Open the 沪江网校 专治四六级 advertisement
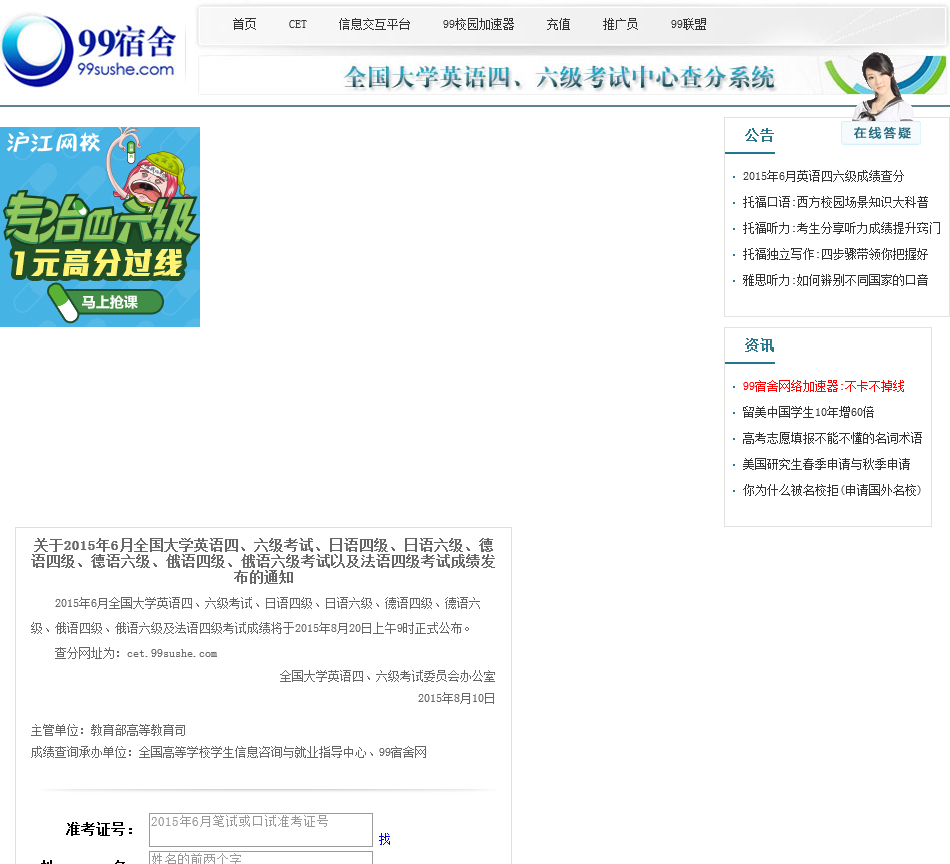 pyautogui.click(x=100, y=227)
